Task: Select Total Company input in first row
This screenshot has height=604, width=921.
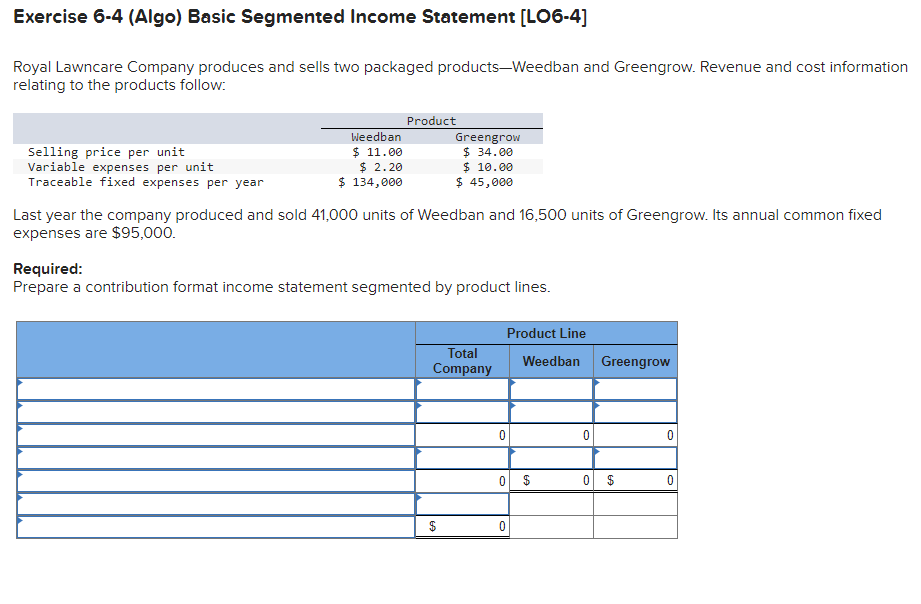Action: click(x=462, y=389)
